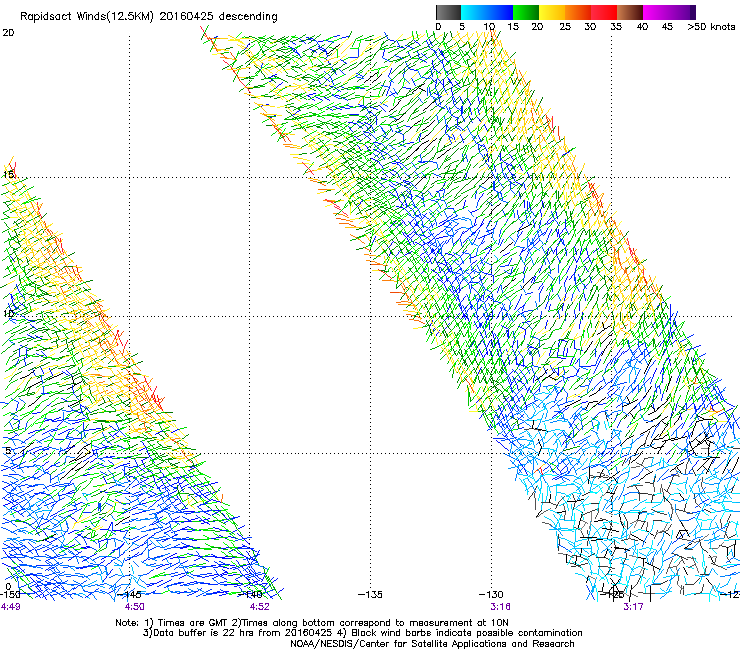The image size is (740, 650).
Task: Click the cyan 5–10 knots legend swatch
Action: [474, 12]
